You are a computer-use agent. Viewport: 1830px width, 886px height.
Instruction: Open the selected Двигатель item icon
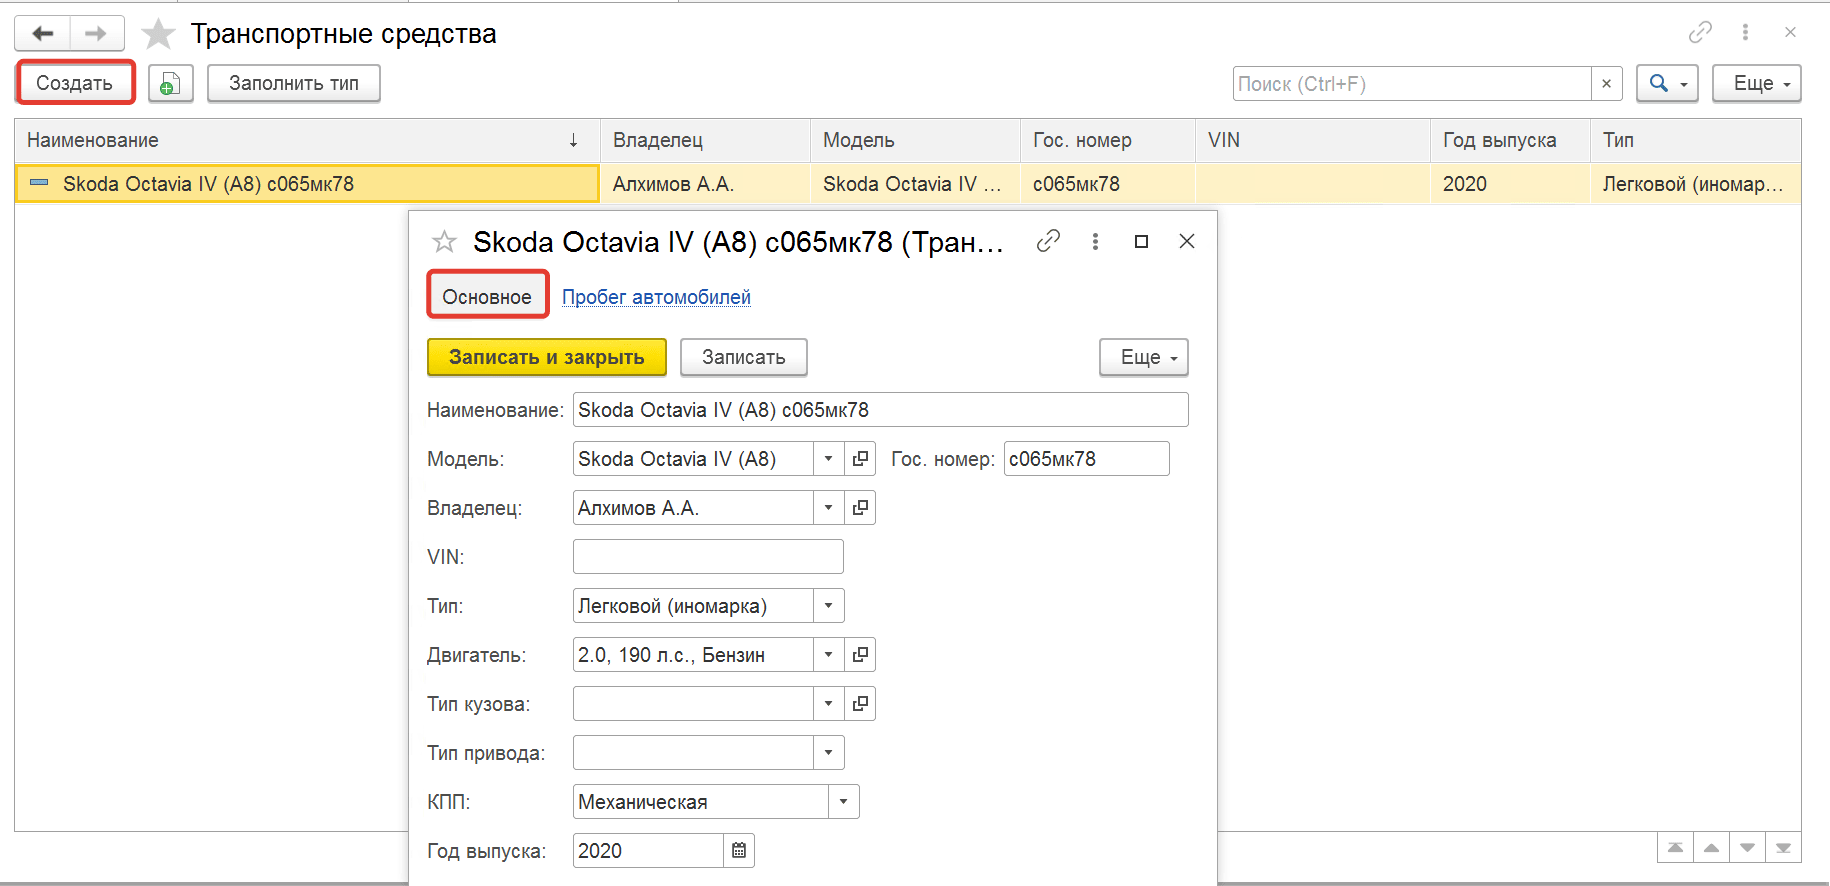(x=860, y=655)
